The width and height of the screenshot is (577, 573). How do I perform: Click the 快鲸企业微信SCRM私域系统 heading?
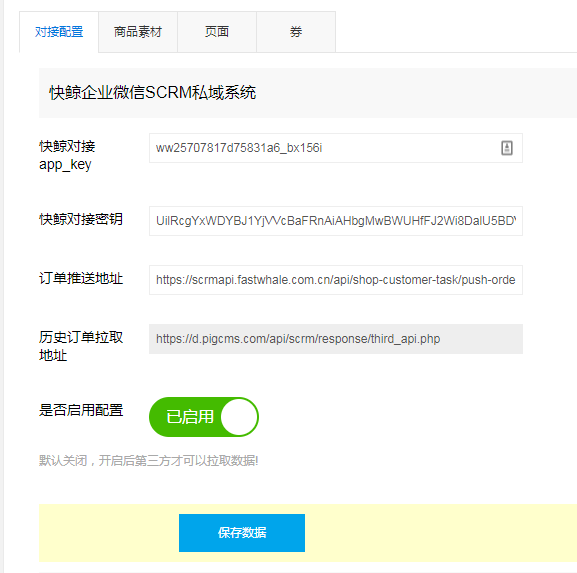pyautogui.click(x=153, y=92)
